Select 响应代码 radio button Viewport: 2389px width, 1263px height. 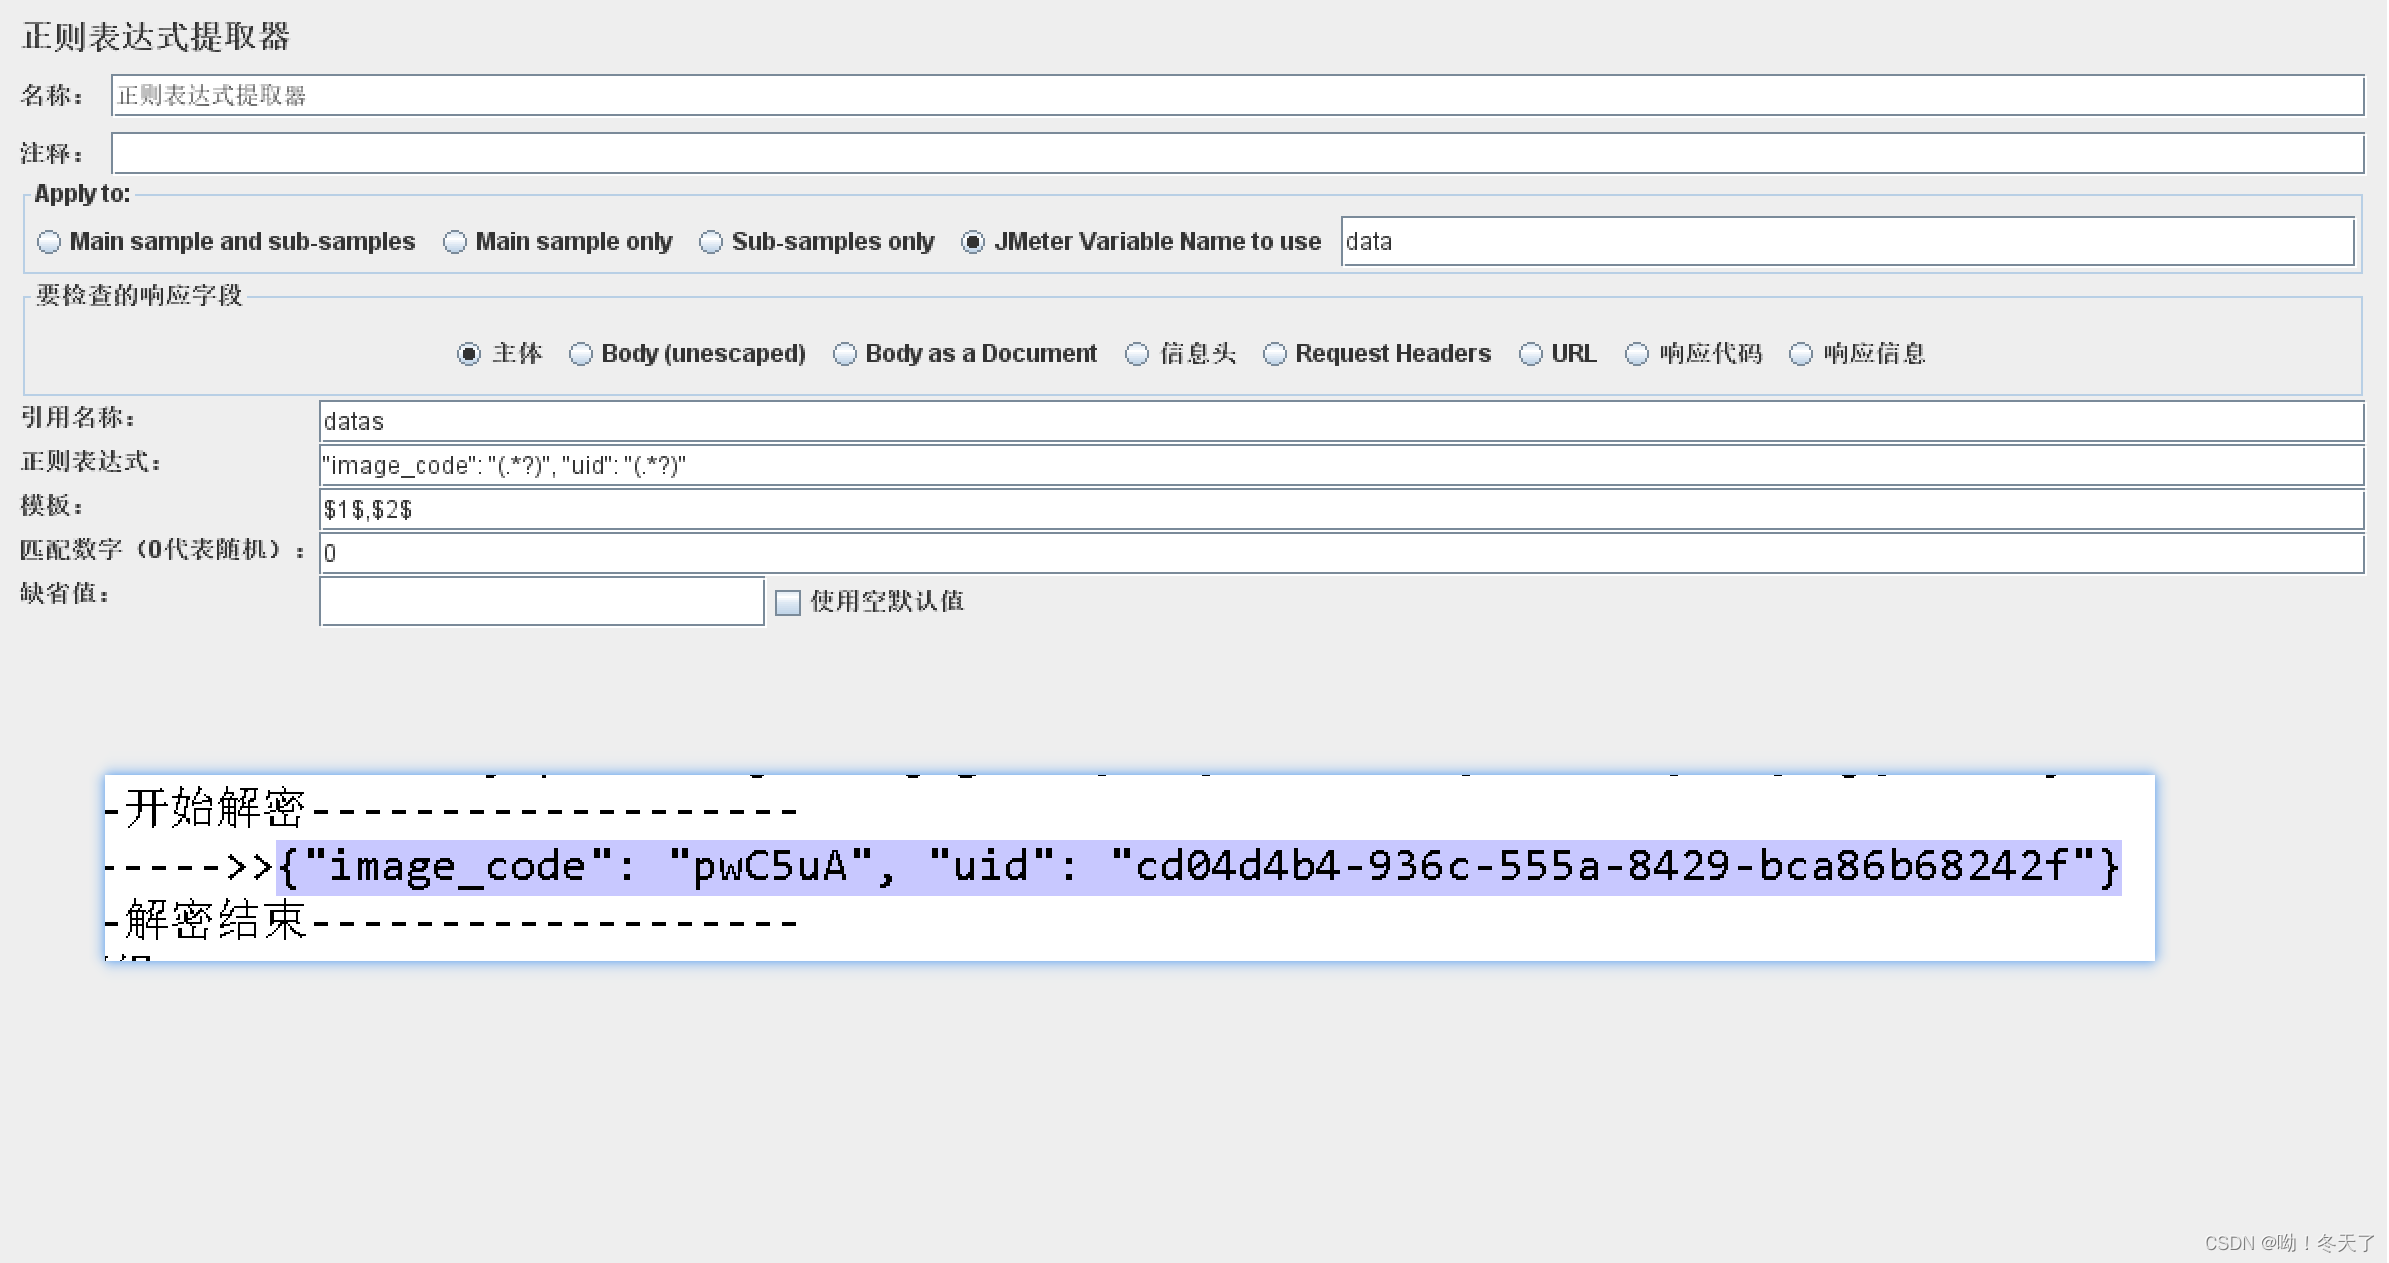pyautogui.click(x=1637, y=354)
